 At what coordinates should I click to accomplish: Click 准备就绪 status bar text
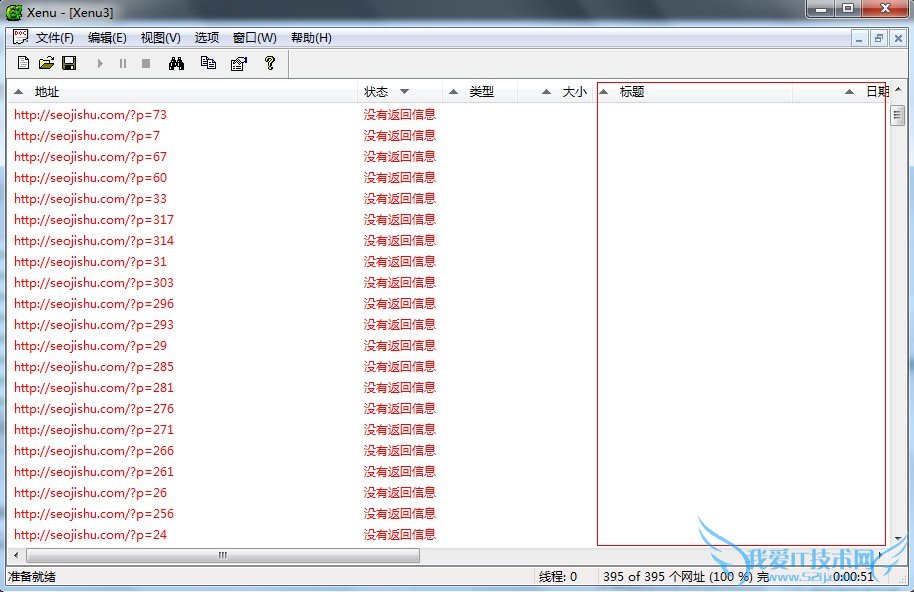31,577
